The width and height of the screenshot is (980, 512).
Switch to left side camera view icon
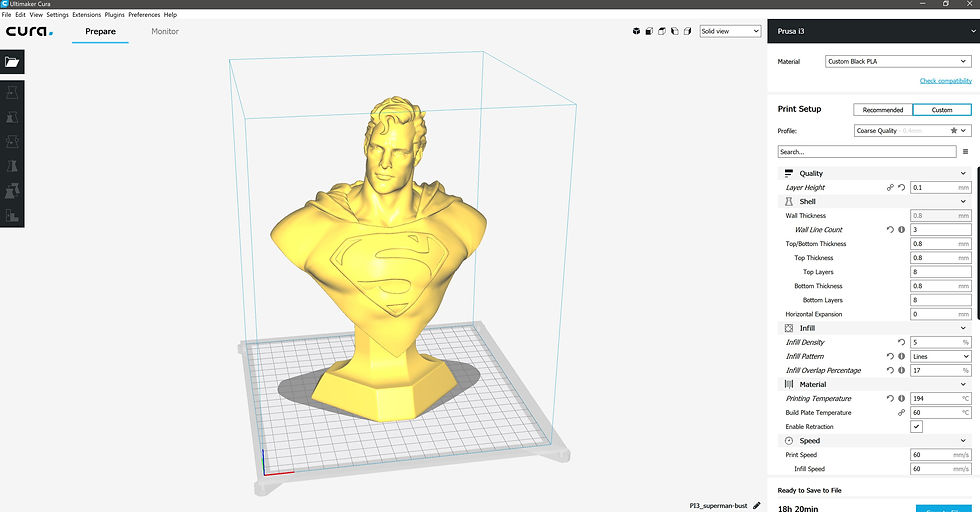pyautogui.click(x=674, y=31)
